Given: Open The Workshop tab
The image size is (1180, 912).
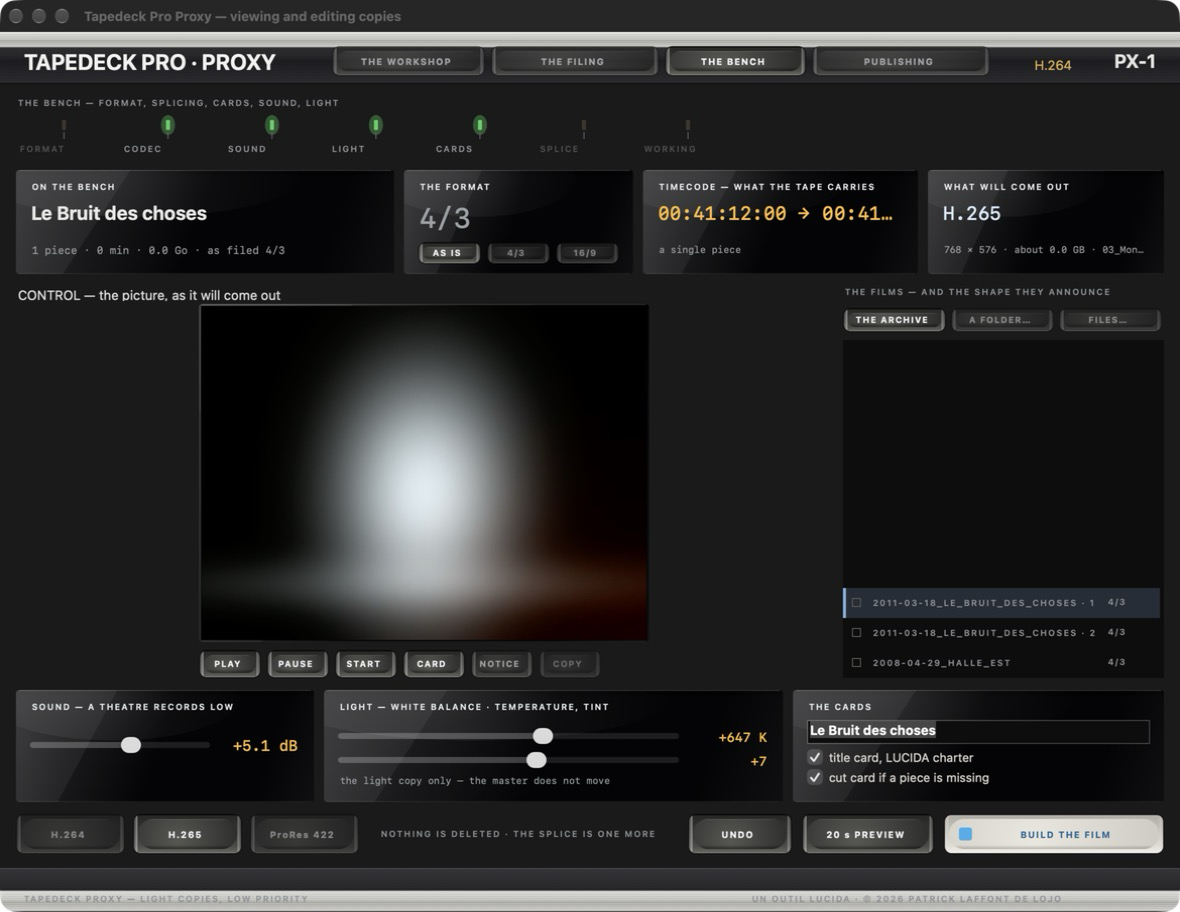Looking at the screenshot, I should click(407, 61).
